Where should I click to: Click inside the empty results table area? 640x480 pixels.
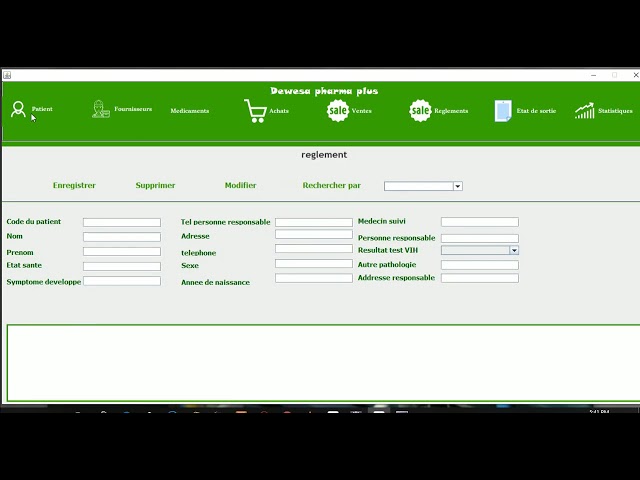[x=323, y=363]
